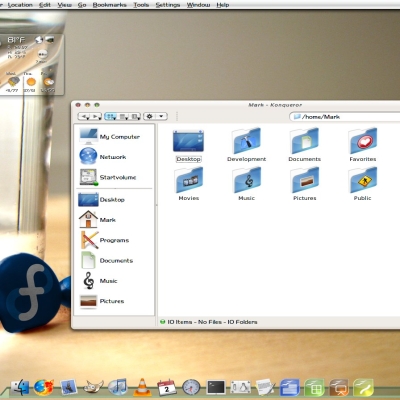Open Mark home folder in sidebar
Screen dimensions: 400x400
97,219
